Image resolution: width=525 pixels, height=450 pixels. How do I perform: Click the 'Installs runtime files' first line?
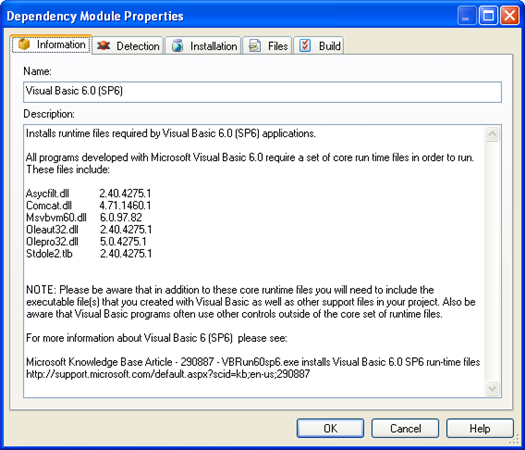170,133
